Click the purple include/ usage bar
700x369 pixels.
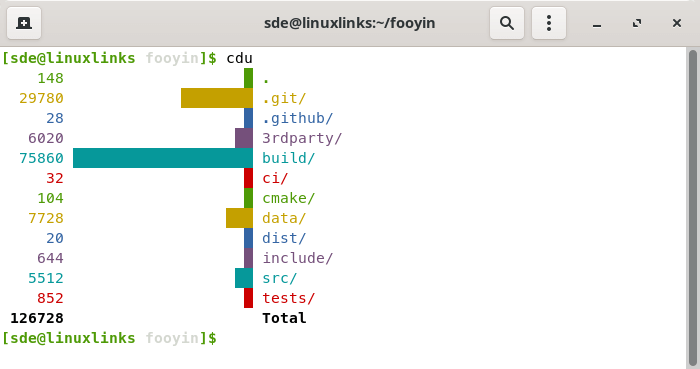pos(248,258)
